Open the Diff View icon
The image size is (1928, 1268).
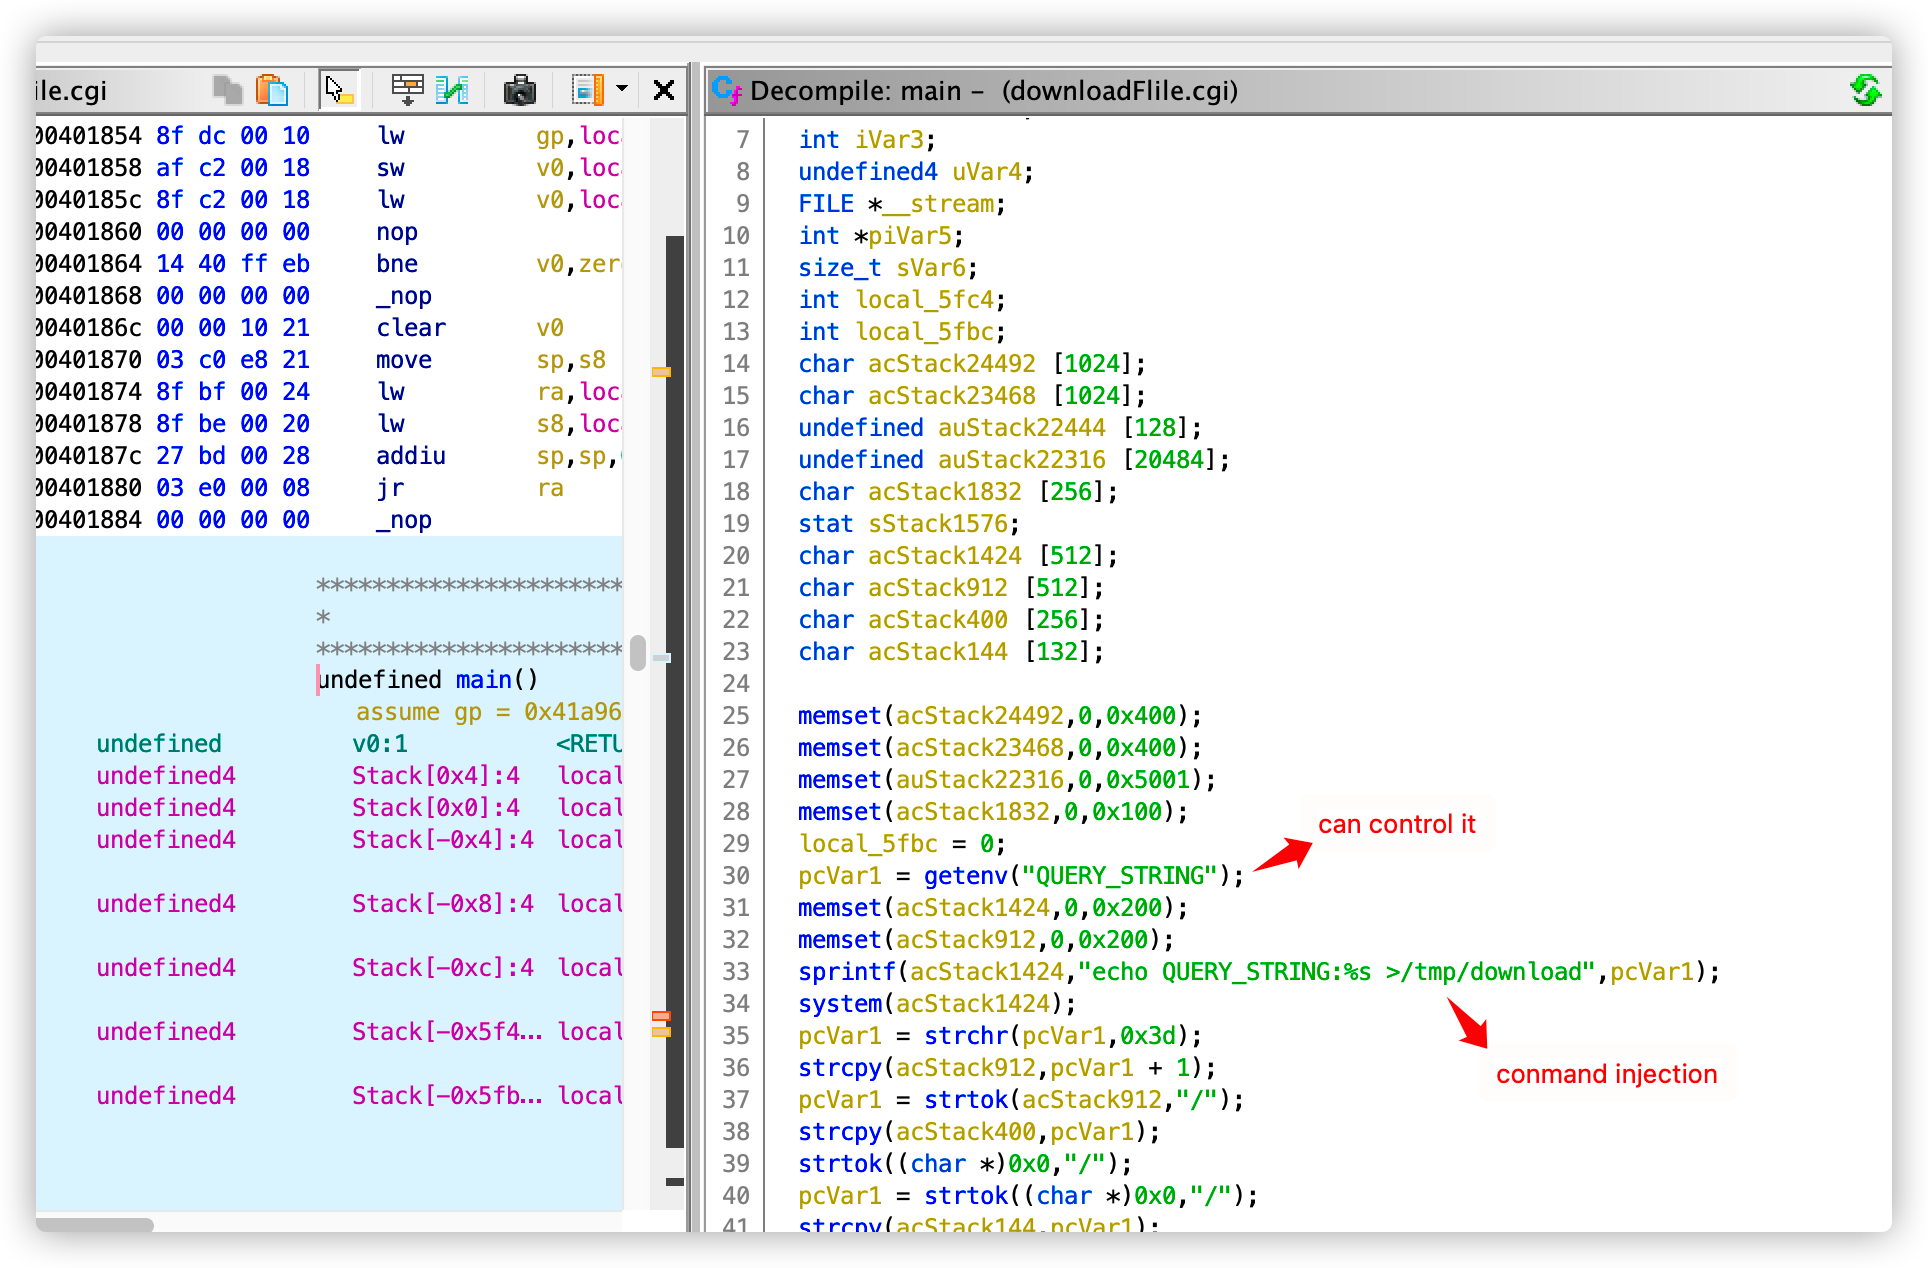tap(453, 91)
